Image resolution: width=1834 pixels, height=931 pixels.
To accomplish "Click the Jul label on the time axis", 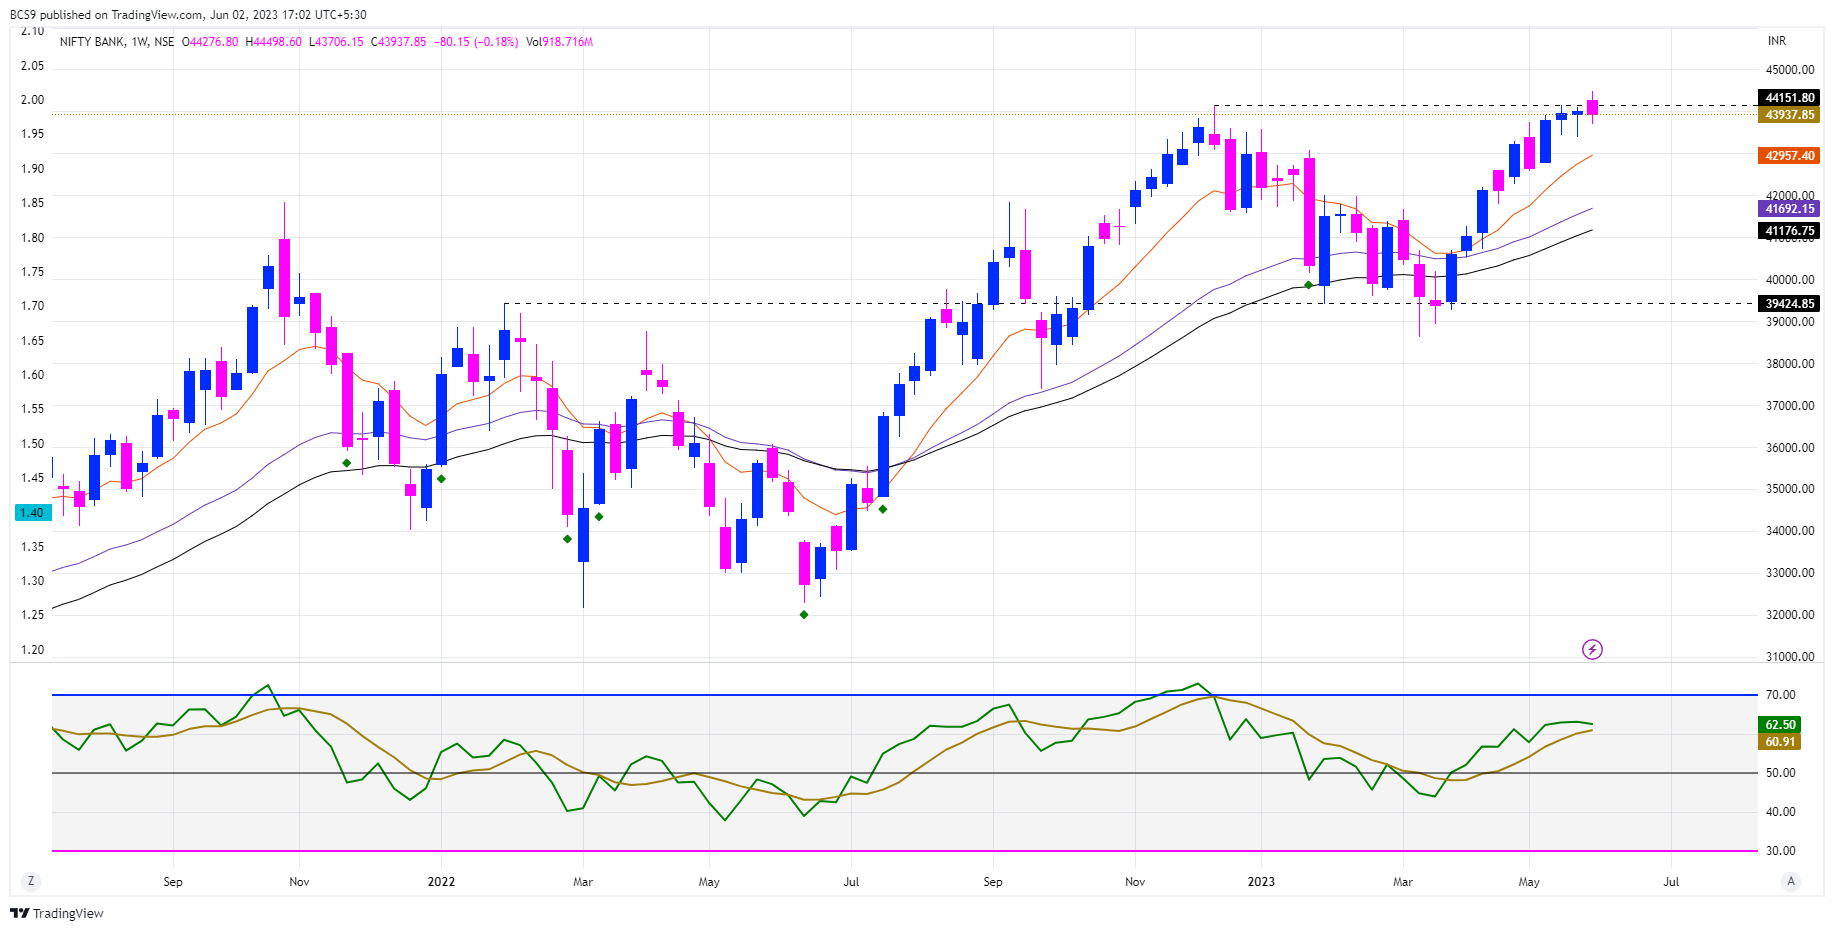I will click(1671, 882).
